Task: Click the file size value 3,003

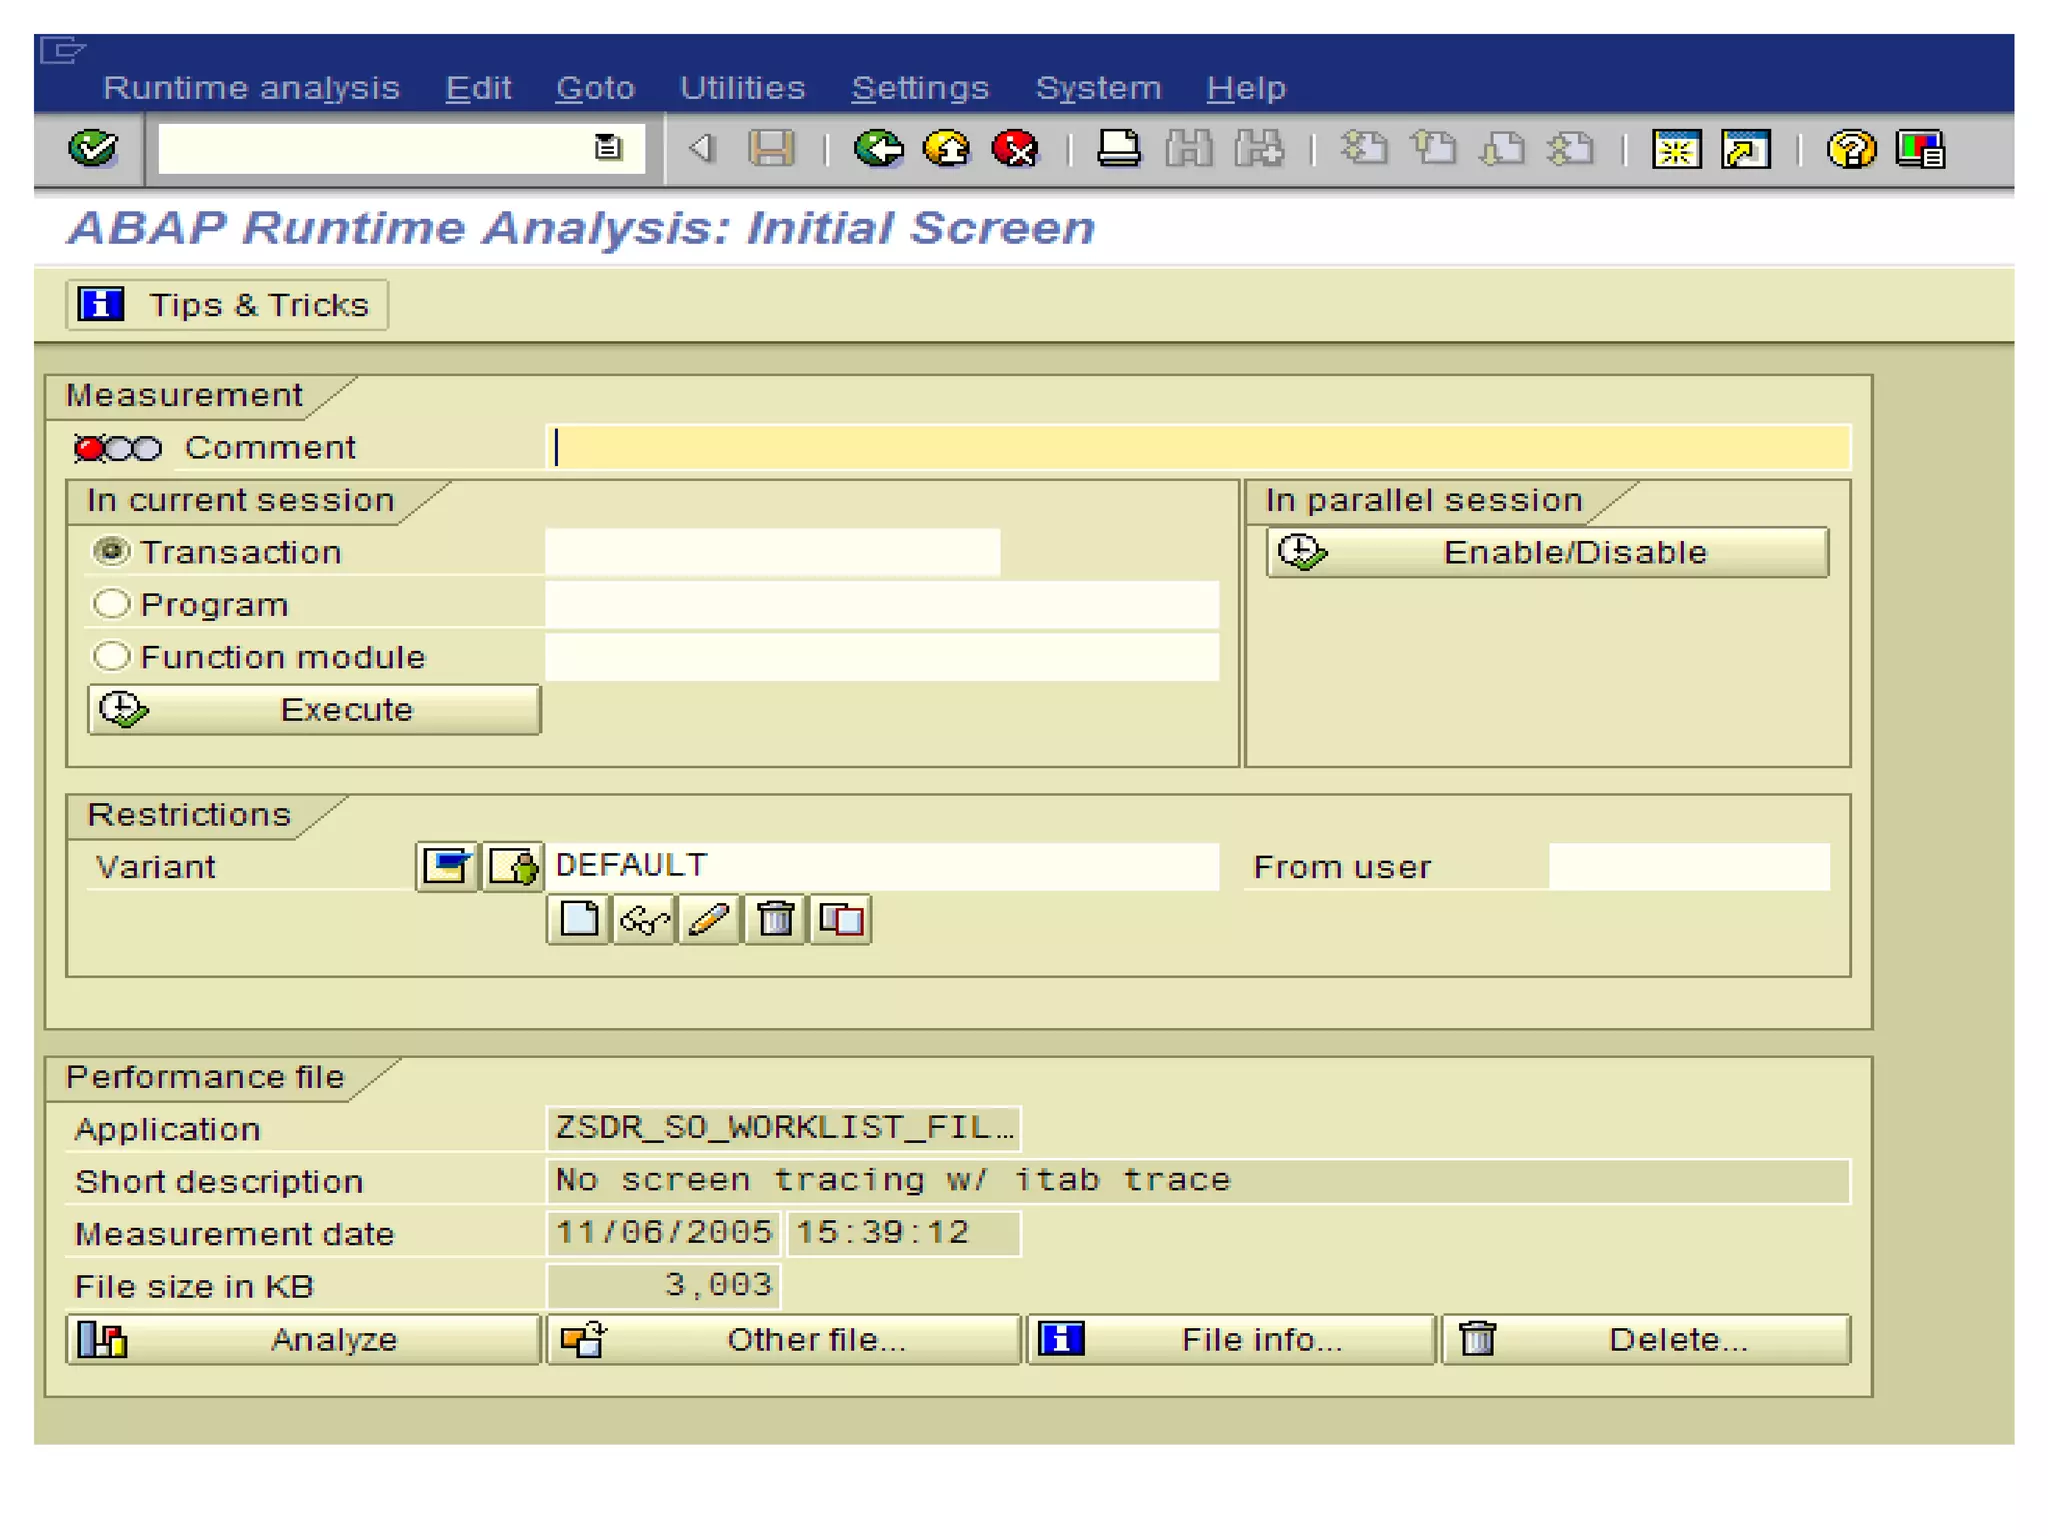Action: [x=664, y=1285]
